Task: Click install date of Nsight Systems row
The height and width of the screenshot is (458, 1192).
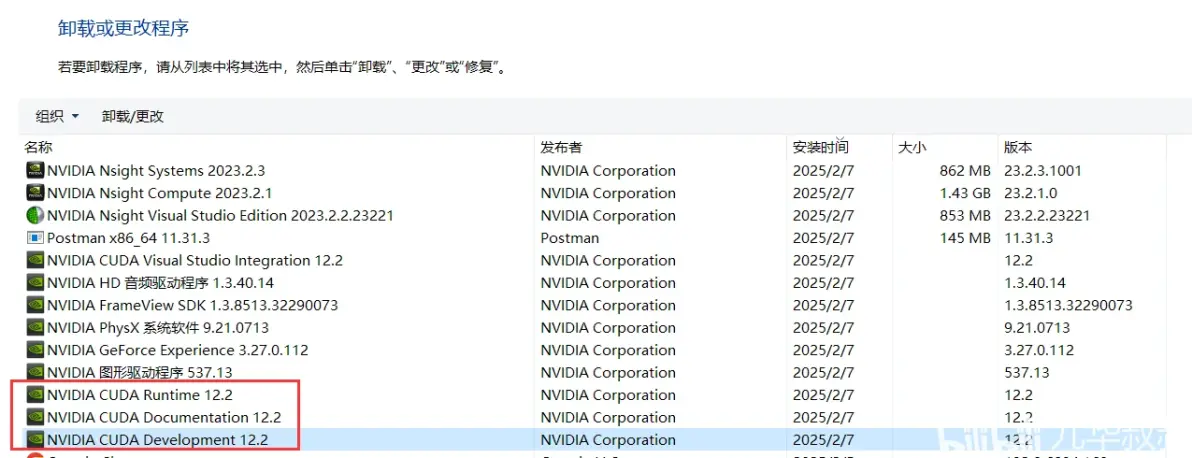Action: tap(823, 170)
